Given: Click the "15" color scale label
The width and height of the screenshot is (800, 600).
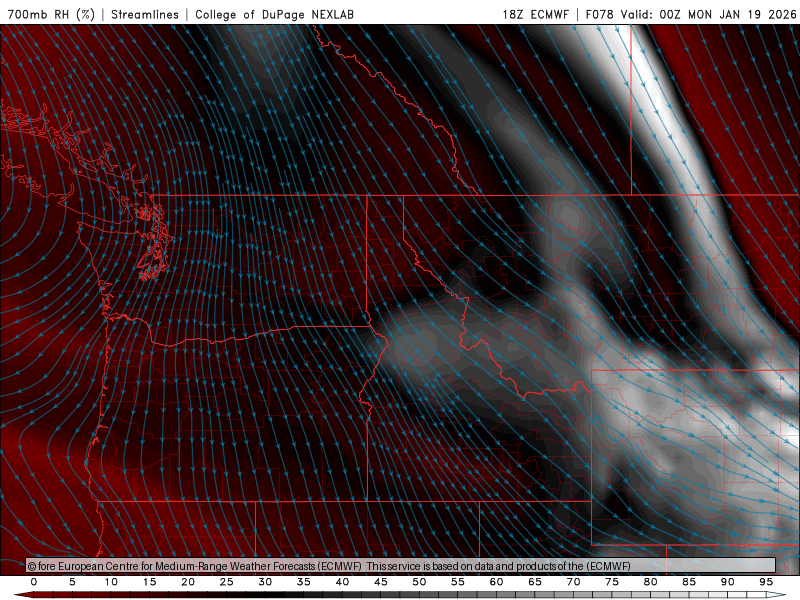Looking at the screenshot, I should pyautogui.click(x=149, y=582).
